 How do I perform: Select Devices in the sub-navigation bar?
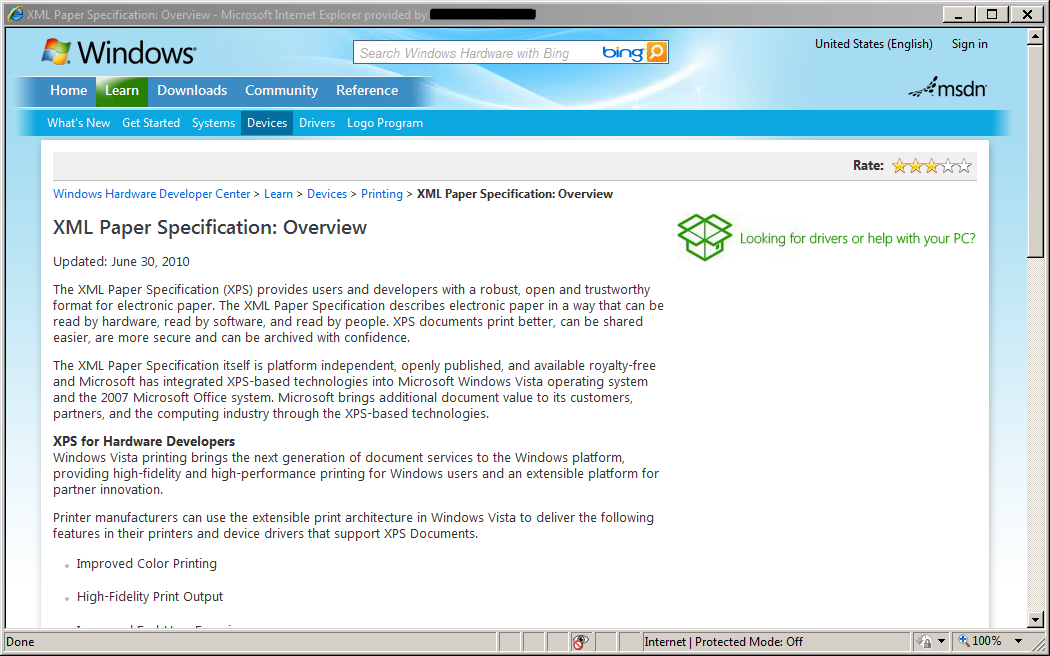(x=267, y=123)
